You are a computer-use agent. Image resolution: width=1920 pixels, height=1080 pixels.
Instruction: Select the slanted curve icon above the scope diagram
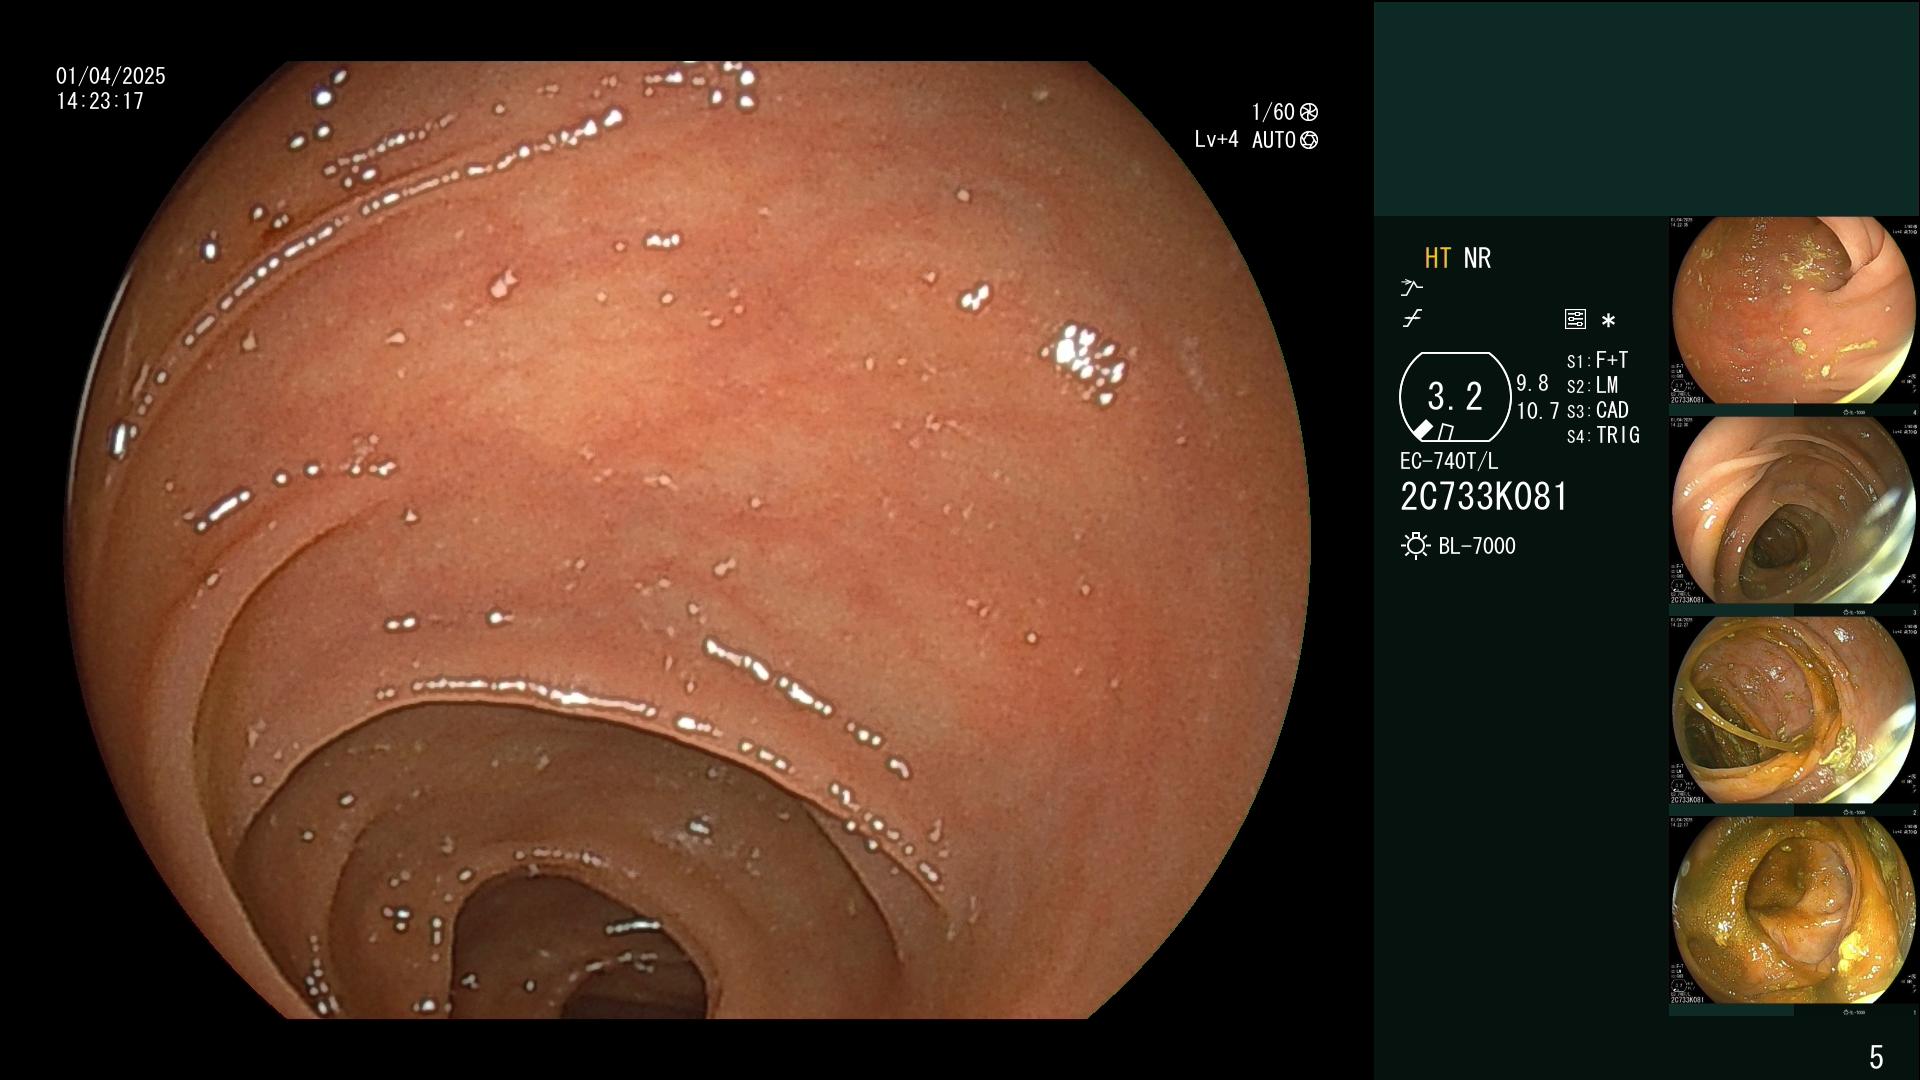click(x=1411, y=319)
